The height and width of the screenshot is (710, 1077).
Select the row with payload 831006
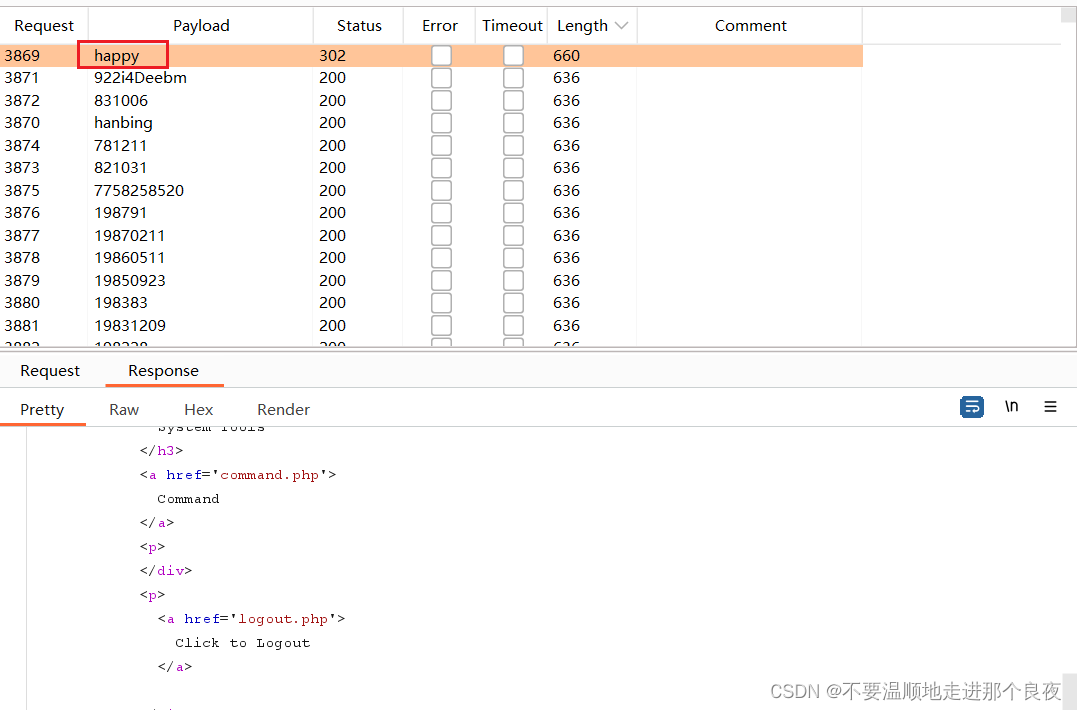pyautogui.click(x=431, y=101)
